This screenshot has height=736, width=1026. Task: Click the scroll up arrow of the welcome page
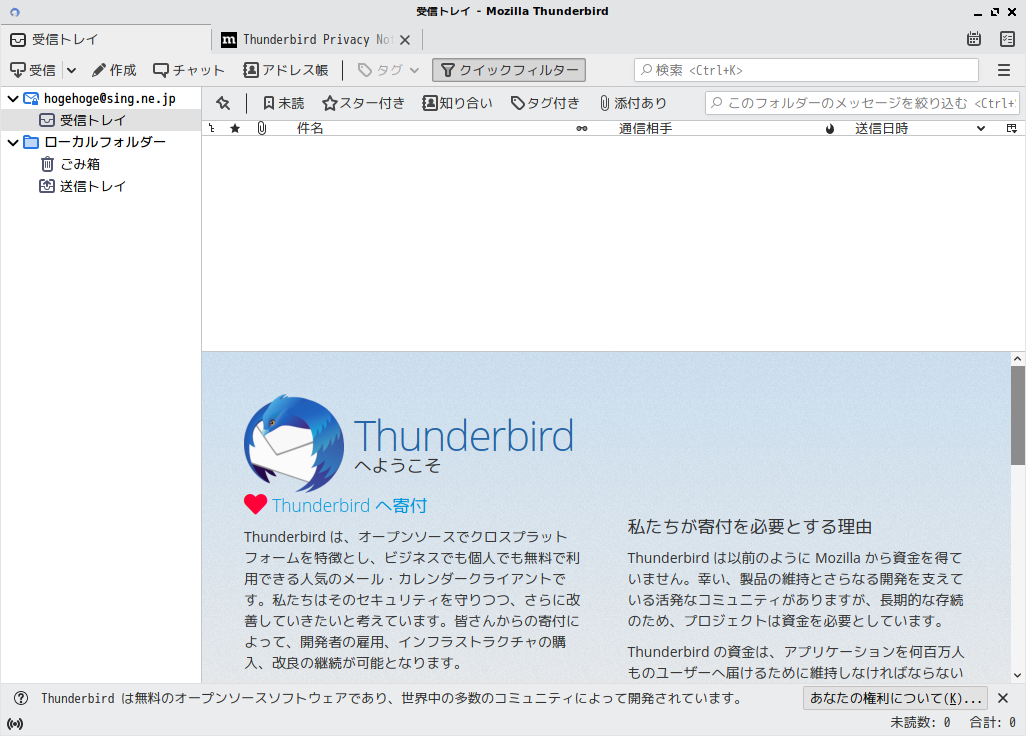pyautogui.click(x=1017, y=359)
